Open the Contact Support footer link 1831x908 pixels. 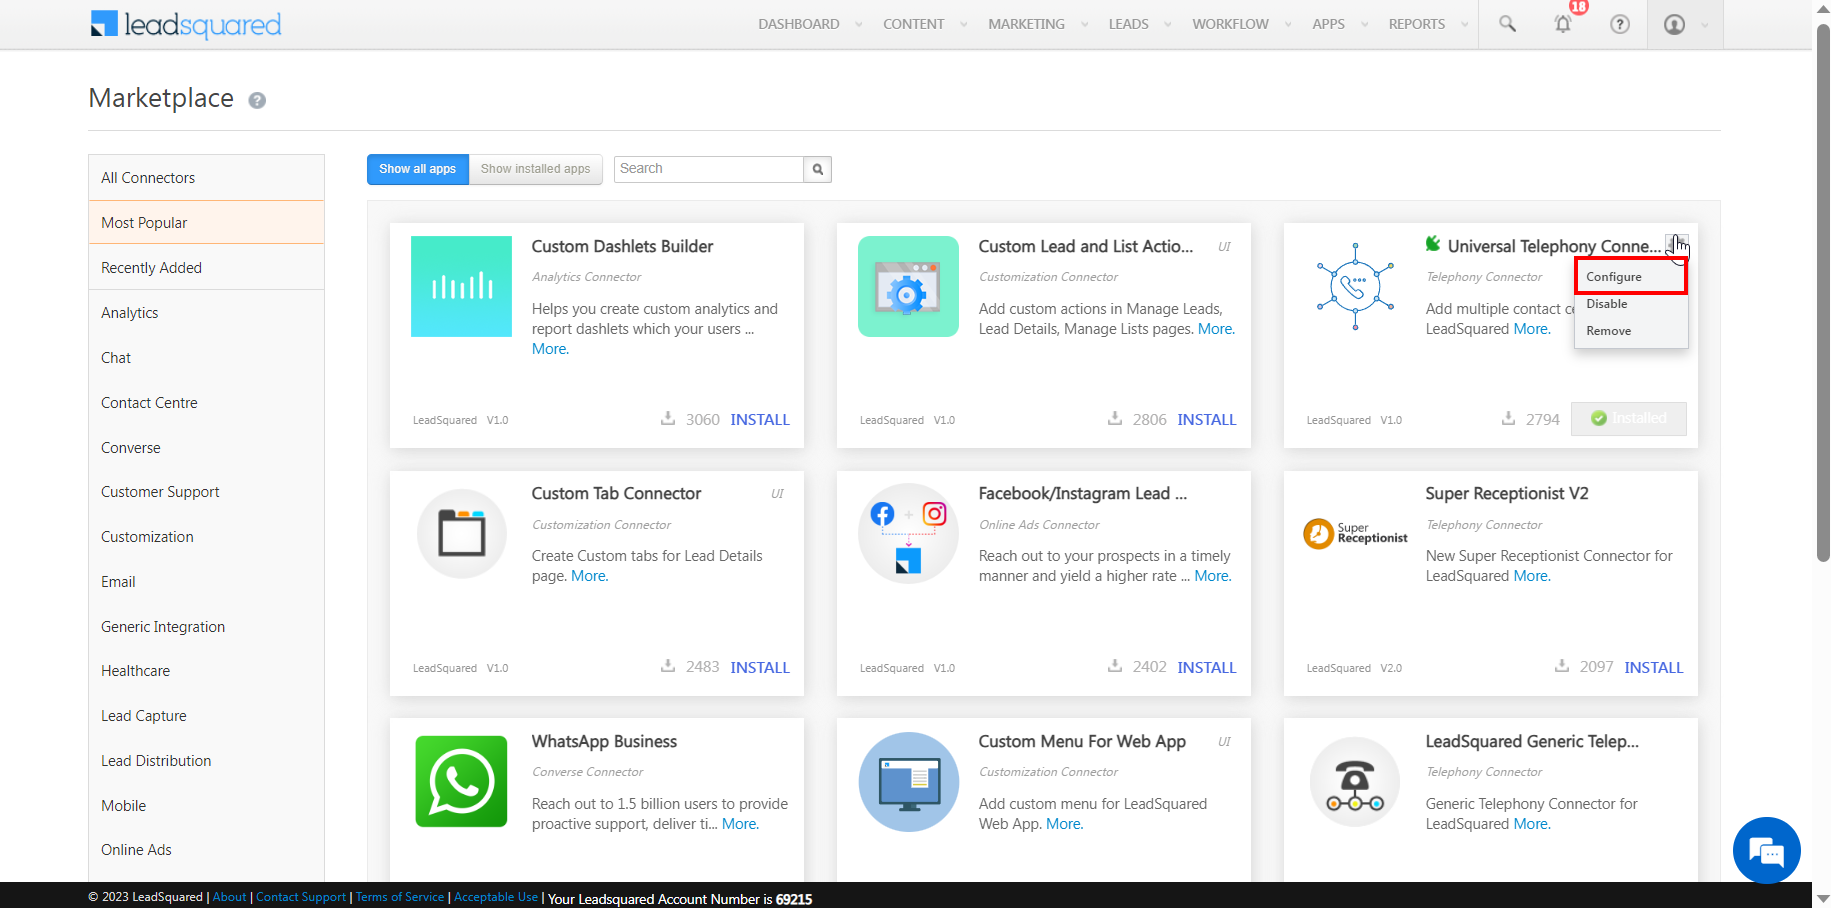click(301, 897)
